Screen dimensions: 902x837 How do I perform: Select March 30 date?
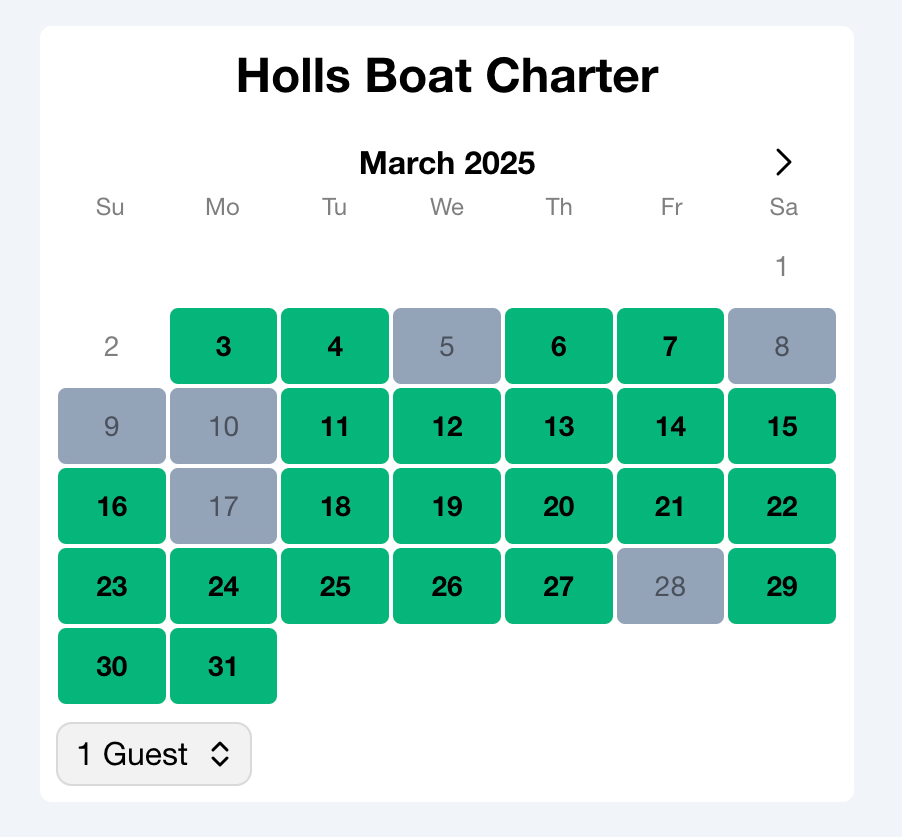click(x=112, y=666)
